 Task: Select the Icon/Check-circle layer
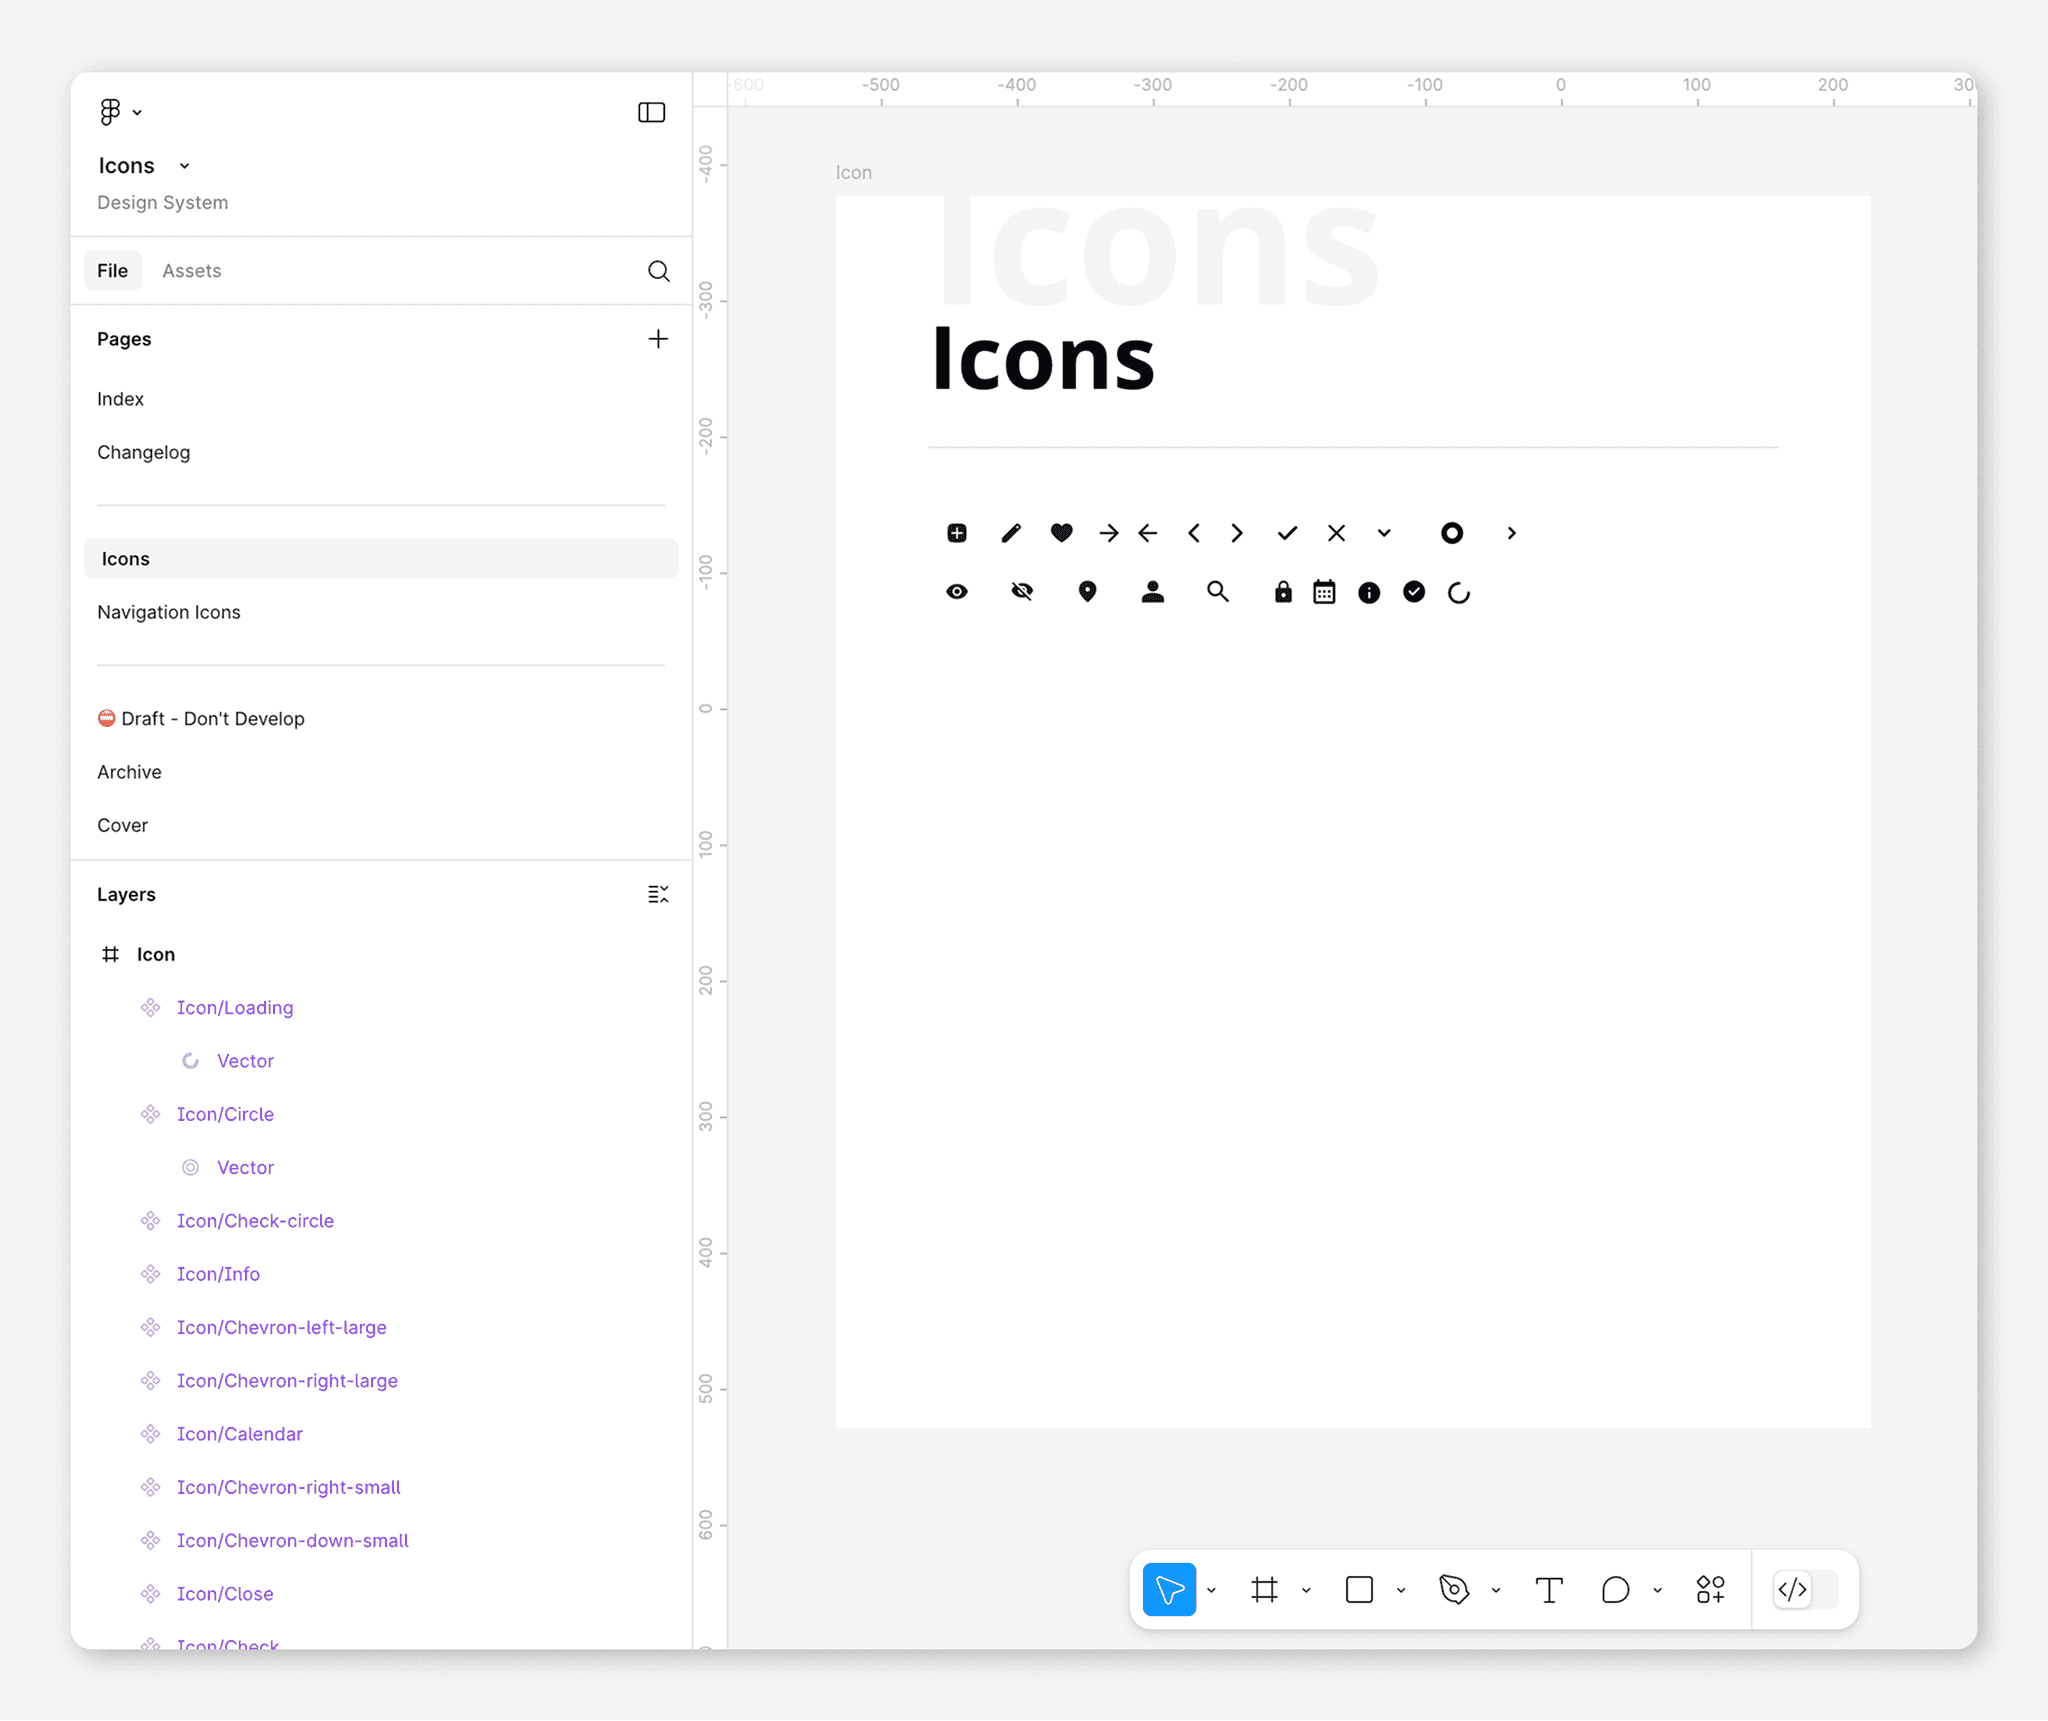(x=255, y=1220)
